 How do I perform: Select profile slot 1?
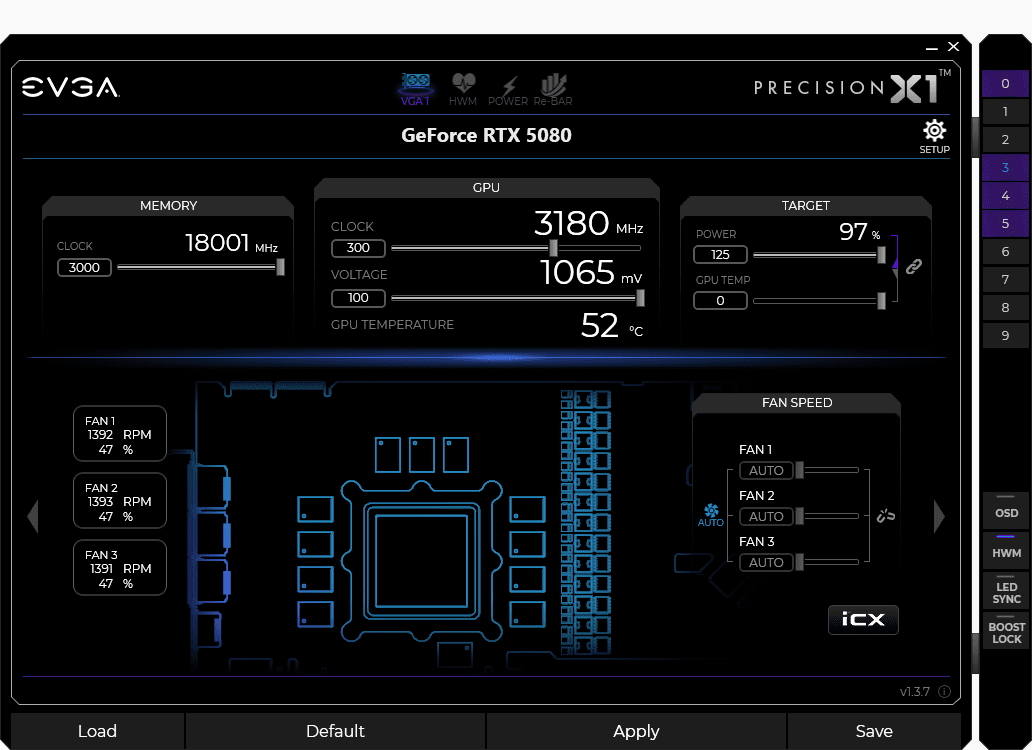1005,111
